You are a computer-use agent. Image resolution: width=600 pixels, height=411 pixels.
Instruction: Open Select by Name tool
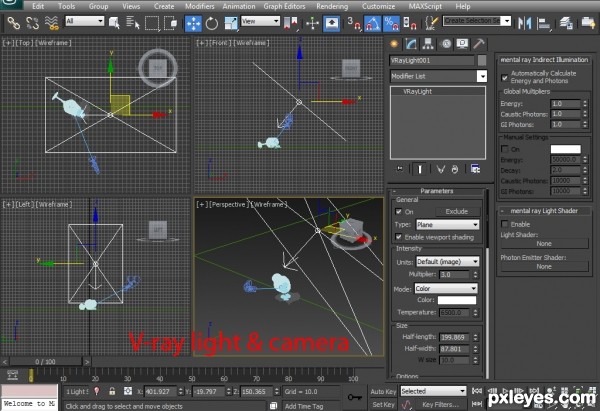click(133, 23)
